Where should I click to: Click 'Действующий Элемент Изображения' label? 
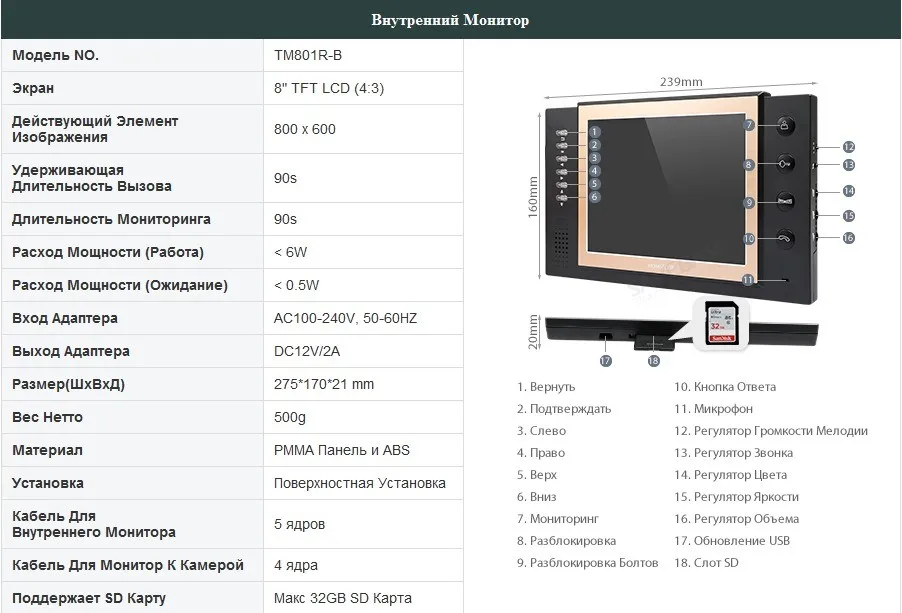[x=95, y=129]
